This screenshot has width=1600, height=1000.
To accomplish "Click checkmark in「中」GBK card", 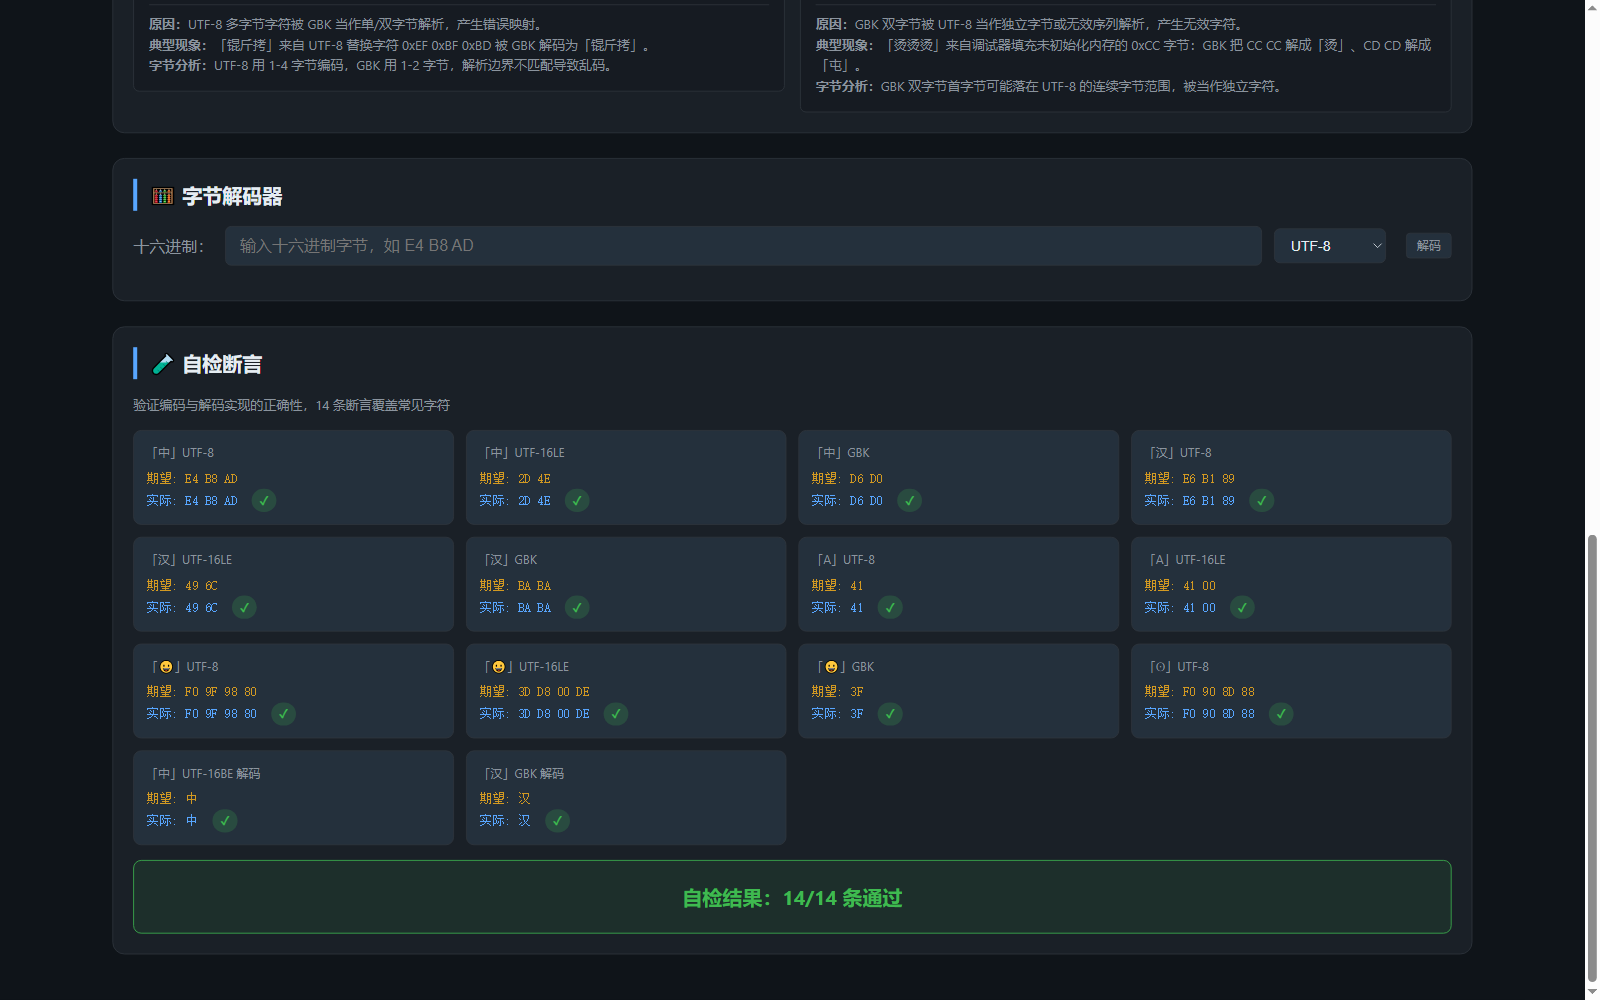I will point(909,501).
